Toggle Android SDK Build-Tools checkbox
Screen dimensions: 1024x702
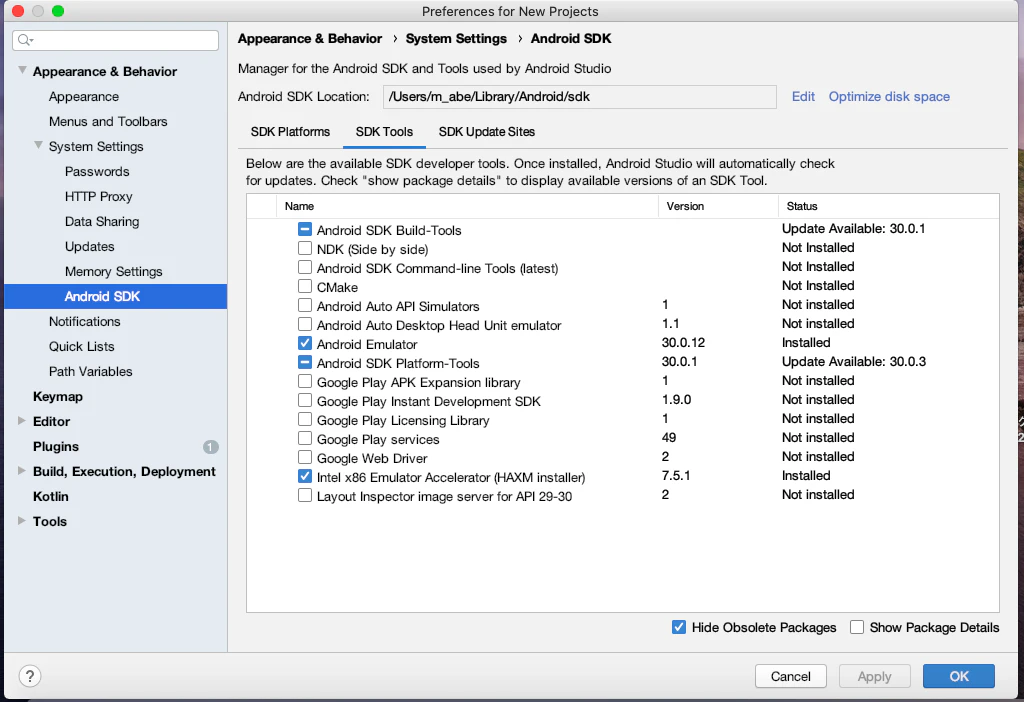point(305,230)
